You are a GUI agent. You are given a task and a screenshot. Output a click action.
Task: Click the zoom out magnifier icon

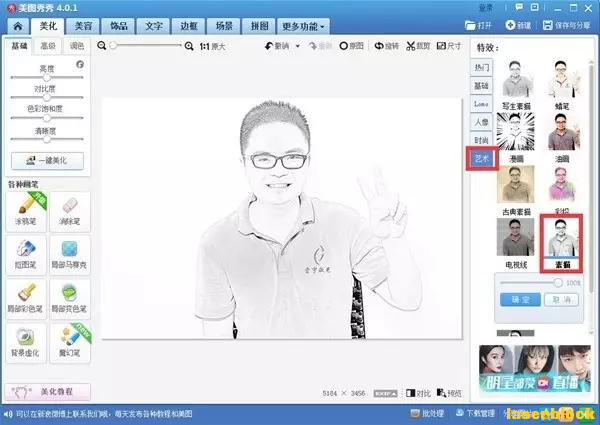tap(101, 46)
